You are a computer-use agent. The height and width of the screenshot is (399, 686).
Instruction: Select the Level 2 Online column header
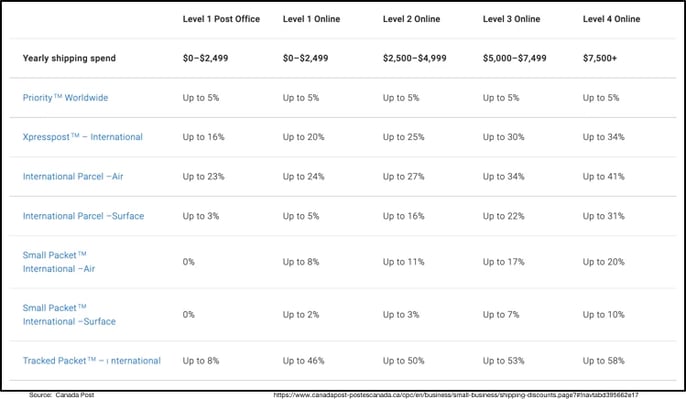(411, 19)
